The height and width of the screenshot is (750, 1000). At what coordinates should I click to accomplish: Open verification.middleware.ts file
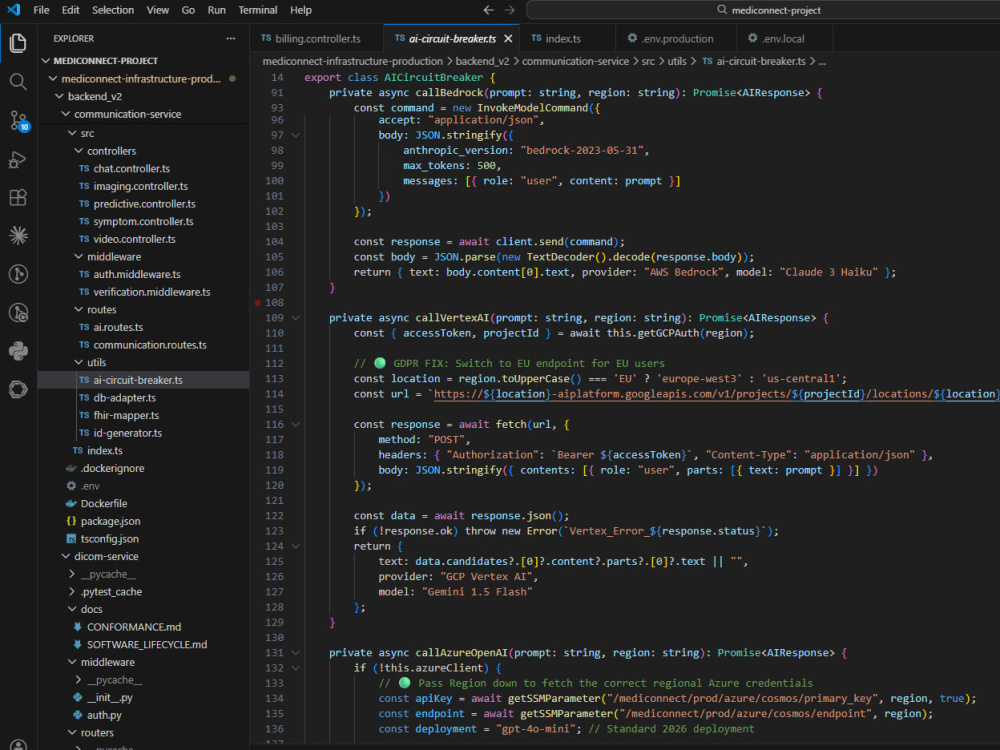pyautogui.click(x=152, y=291)
